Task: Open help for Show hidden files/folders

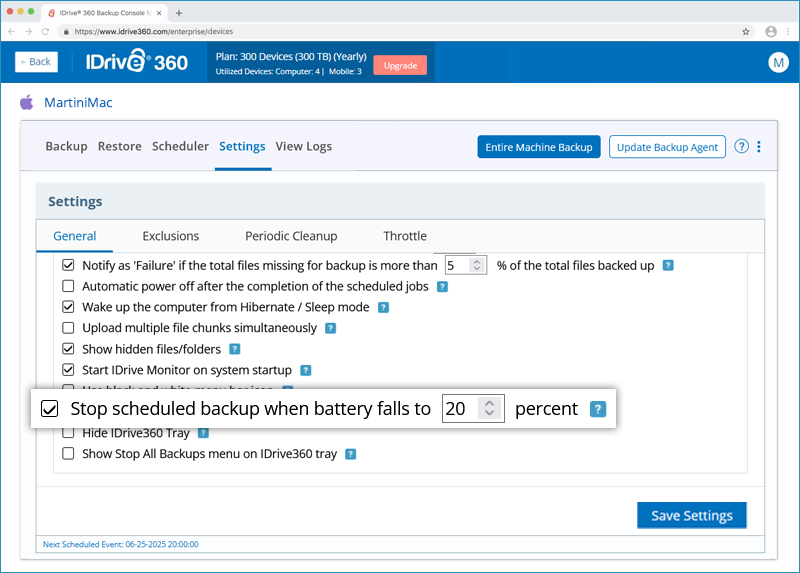Action: (235, 349)
